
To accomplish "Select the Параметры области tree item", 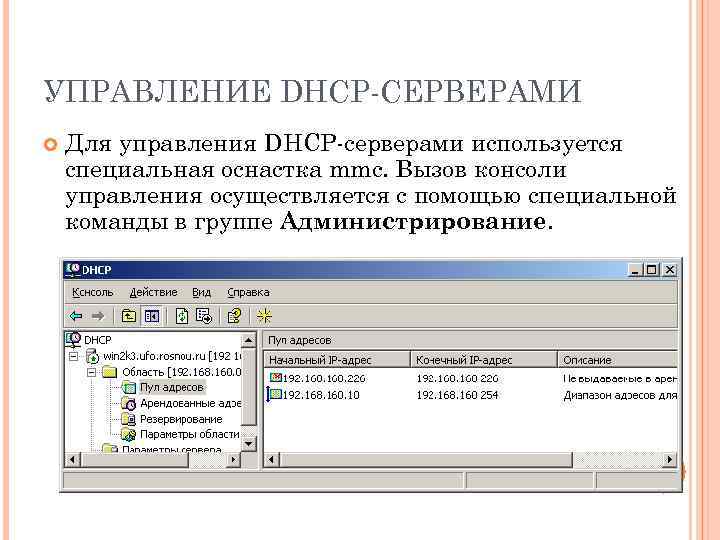I will coord(190,434).
